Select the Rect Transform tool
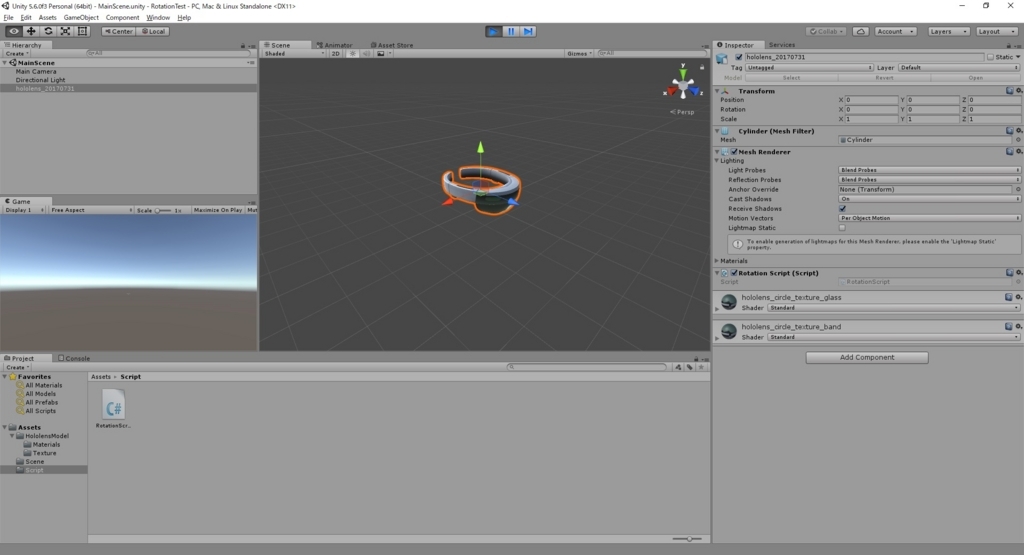1024x555 pixels. click(82, 31)
